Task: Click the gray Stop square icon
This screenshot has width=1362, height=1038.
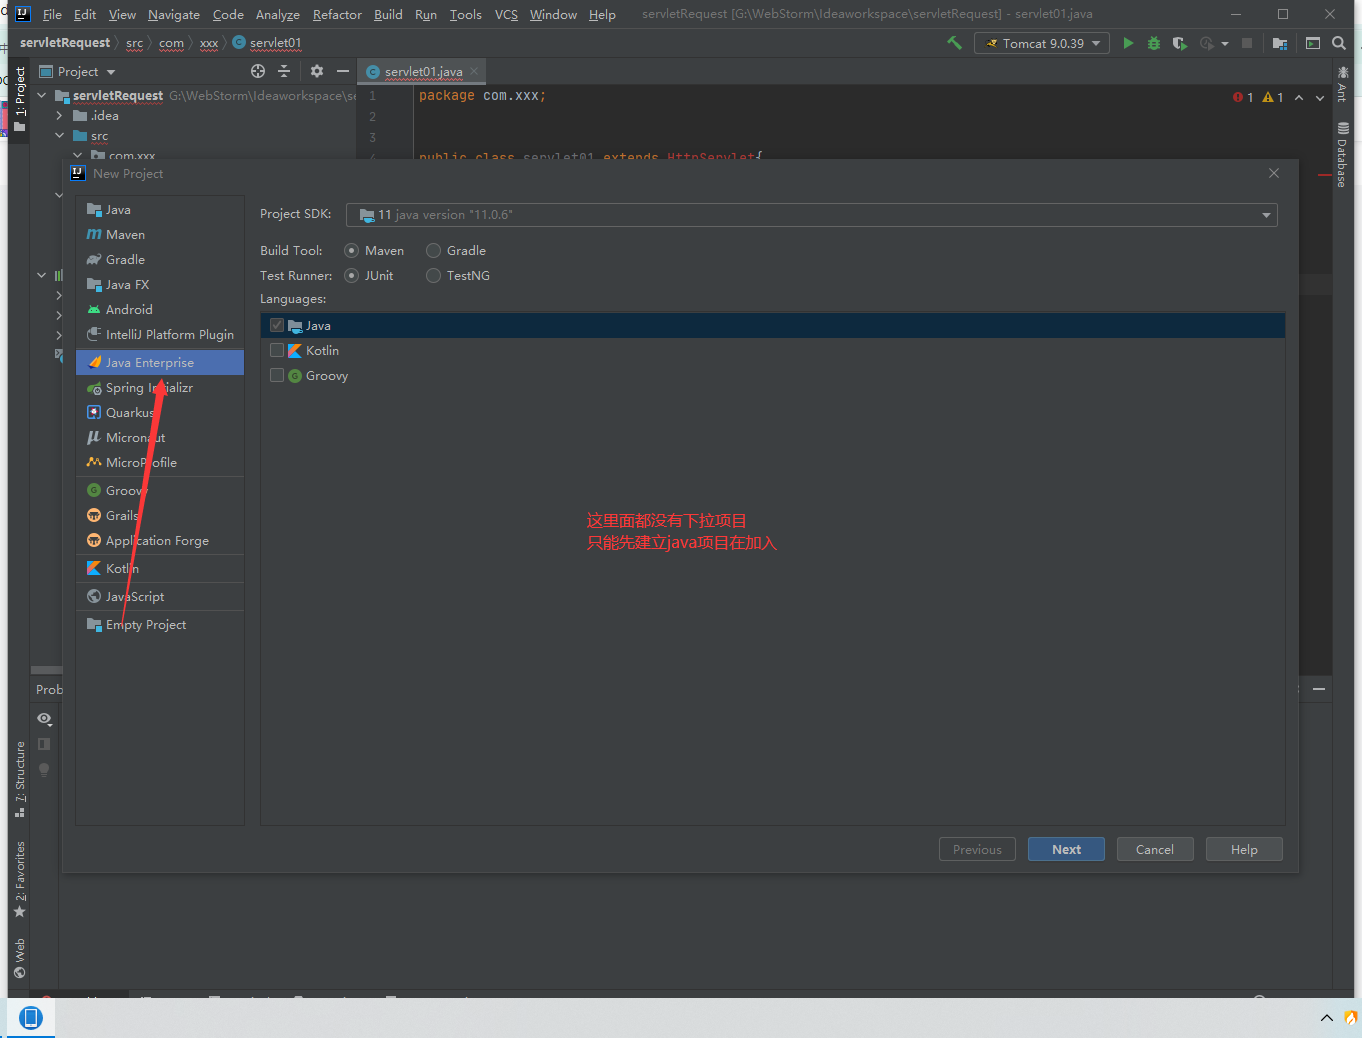Action: point(1247,43)
